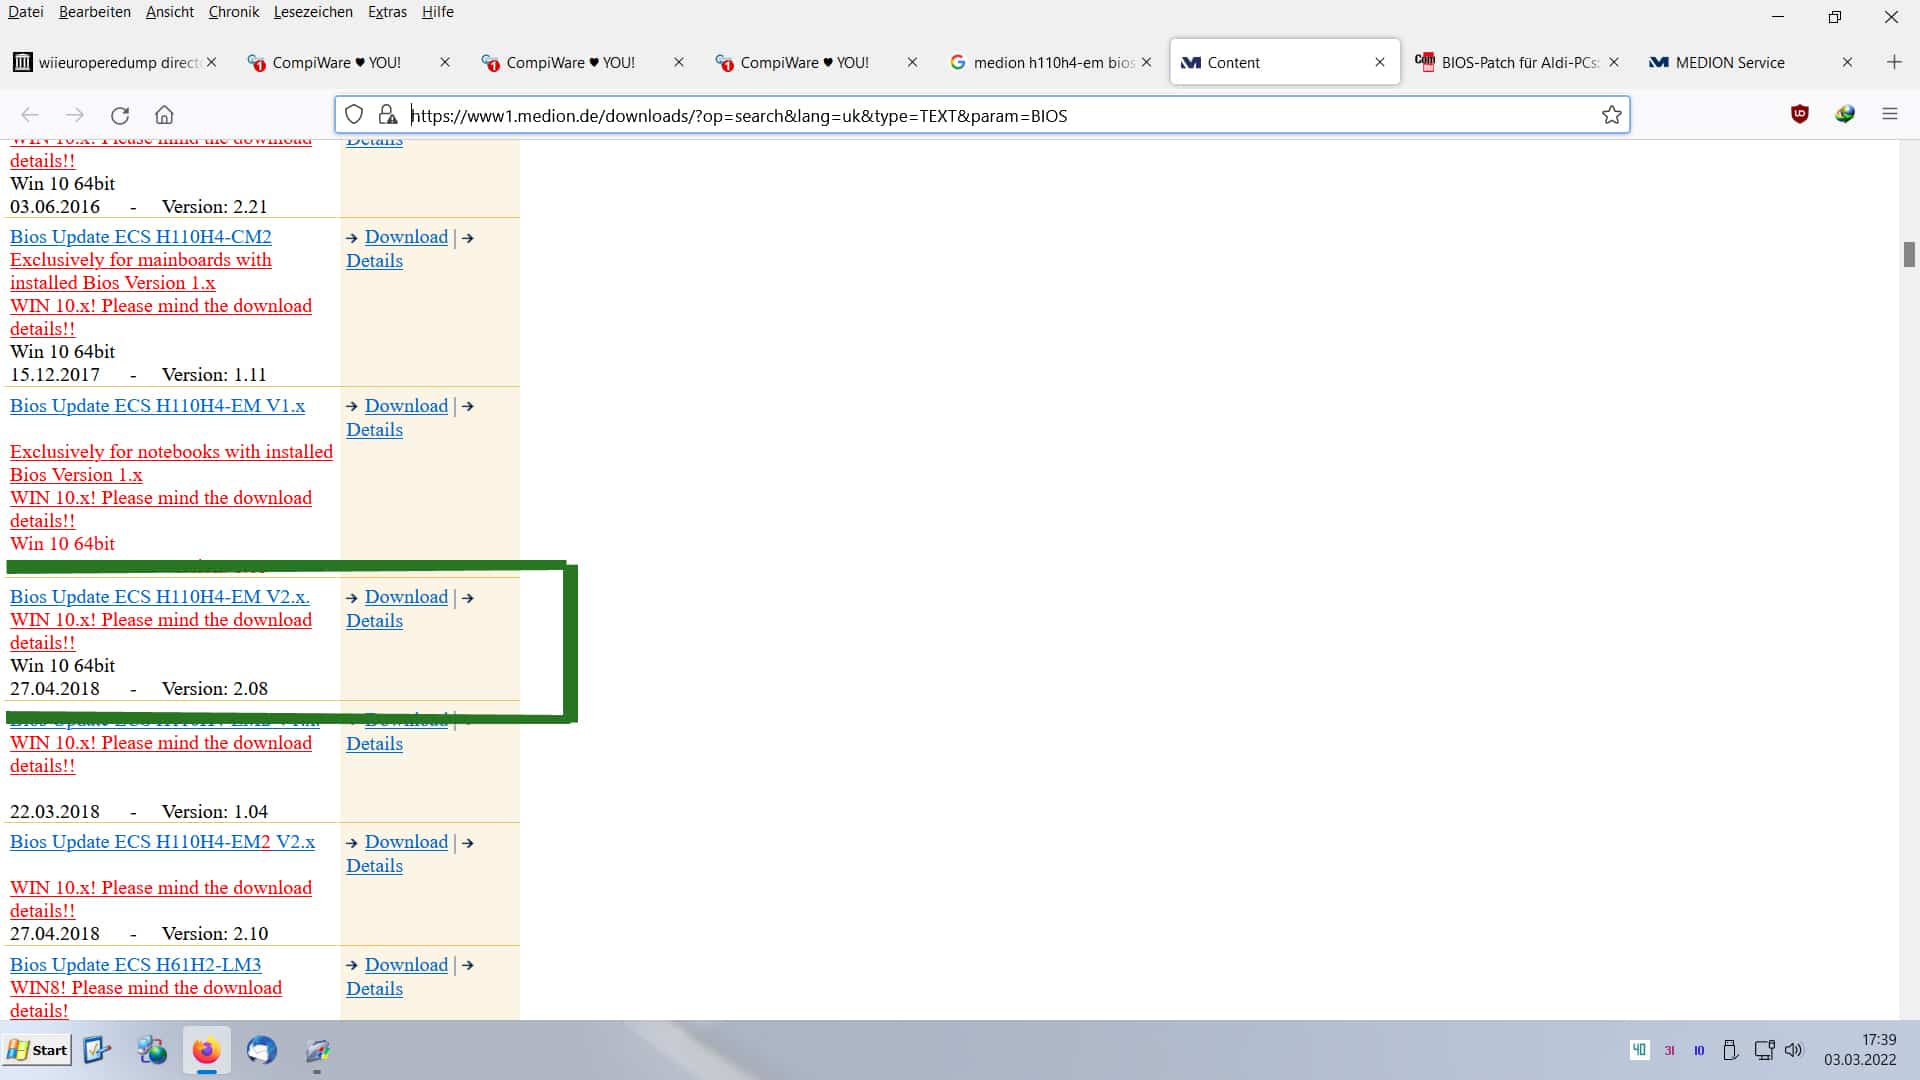The width and height of the screenshot is (1920, 1080).
Task: Open Details for the H110H4-EM V1.x update
Action: click(374, 430)
